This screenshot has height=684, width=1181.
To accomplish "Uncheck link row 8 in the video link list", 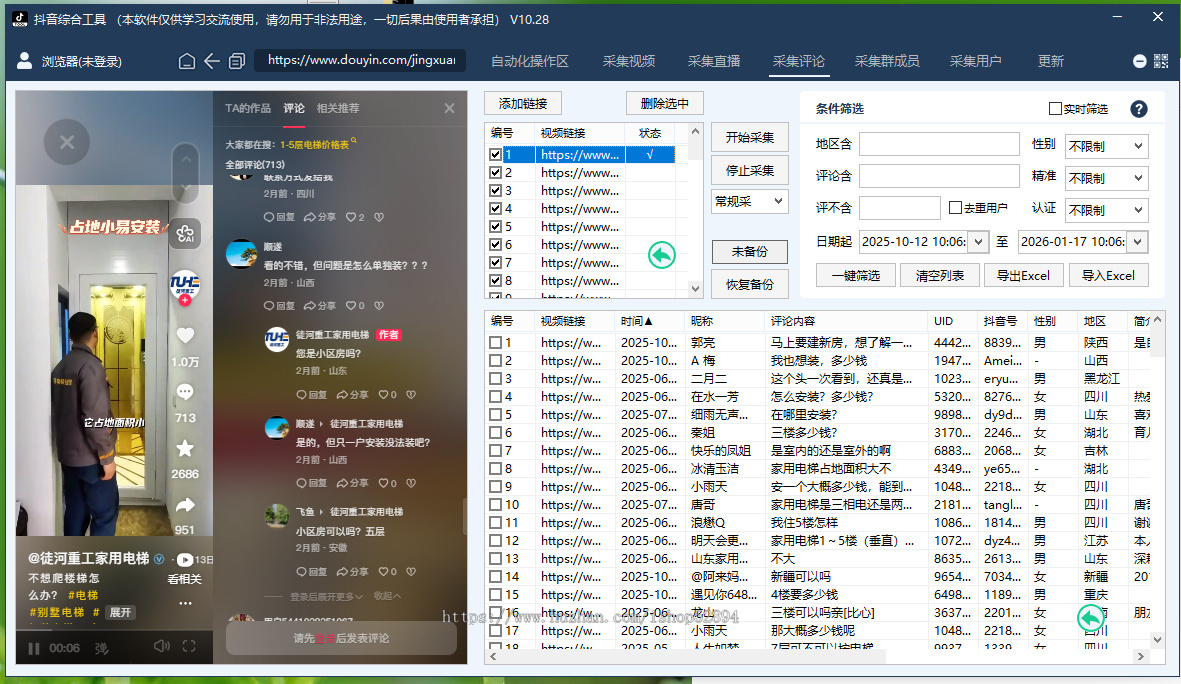I will click(495, 281).
